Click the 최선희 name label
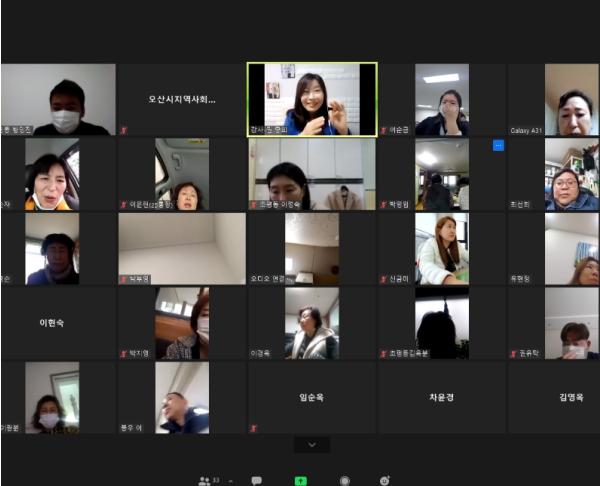600x486 pixels. [x=520, y=205]
